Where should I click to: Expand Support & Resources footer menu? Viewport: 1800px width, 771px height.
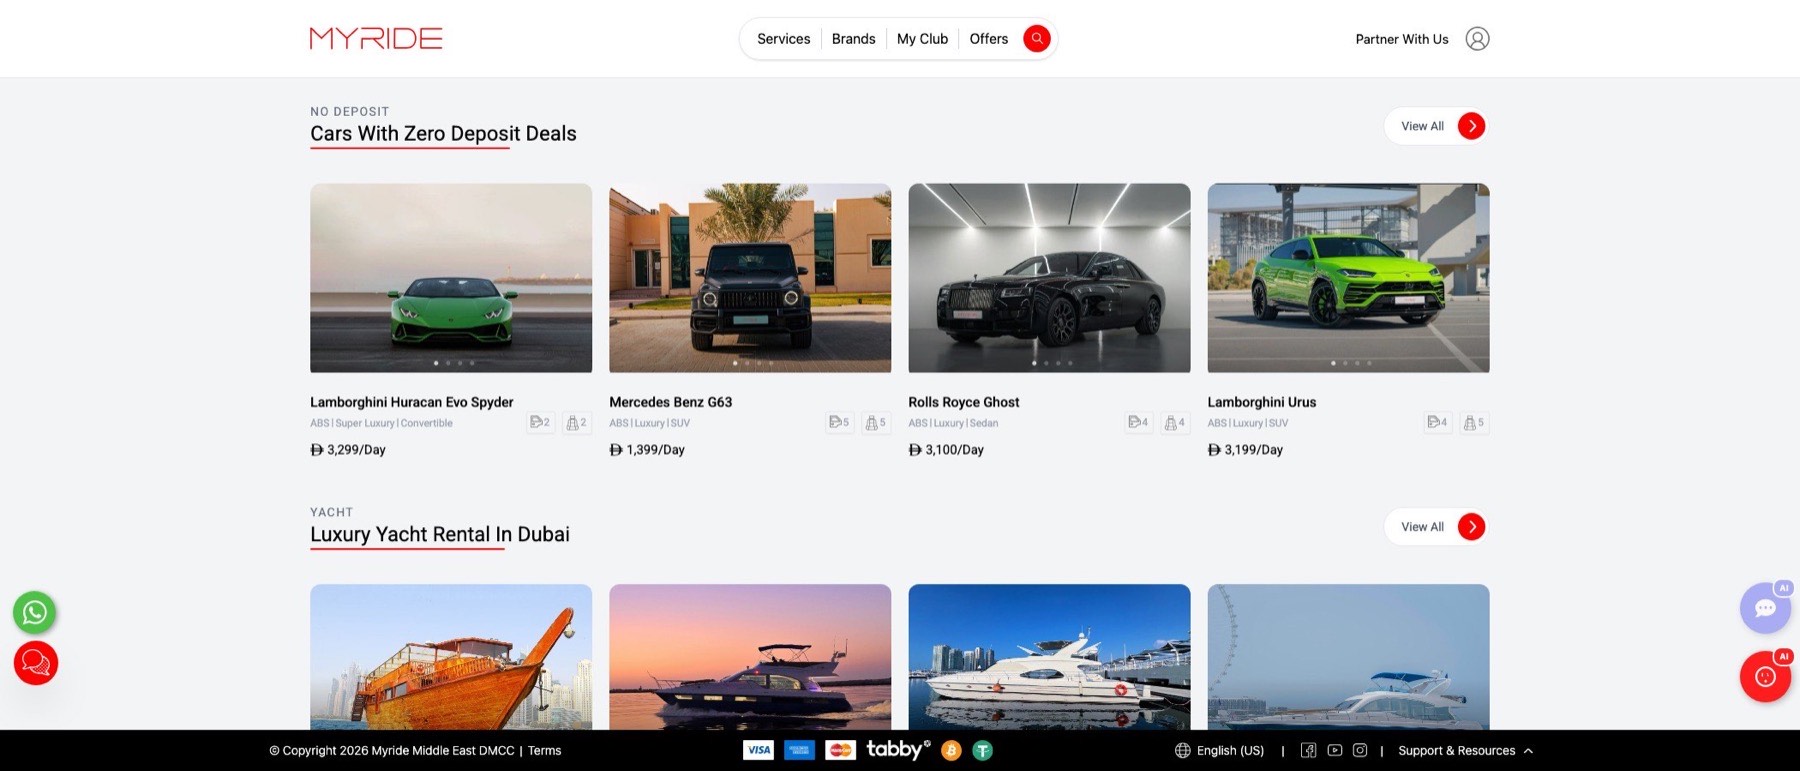[1465, 751]
